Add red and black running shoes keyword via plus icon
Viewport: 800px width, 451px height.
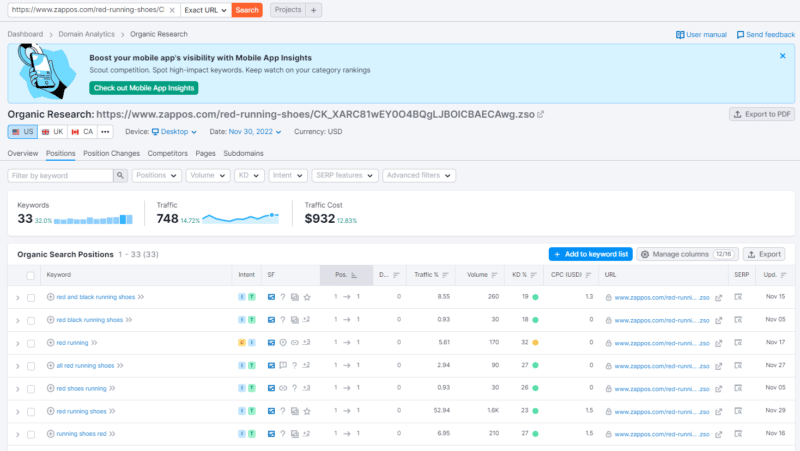point(51,297)
